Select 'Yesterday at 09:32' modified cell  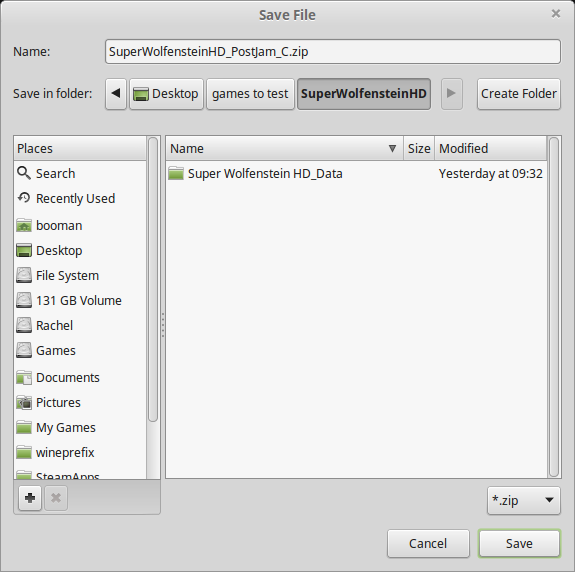click(x=491, y=173)
